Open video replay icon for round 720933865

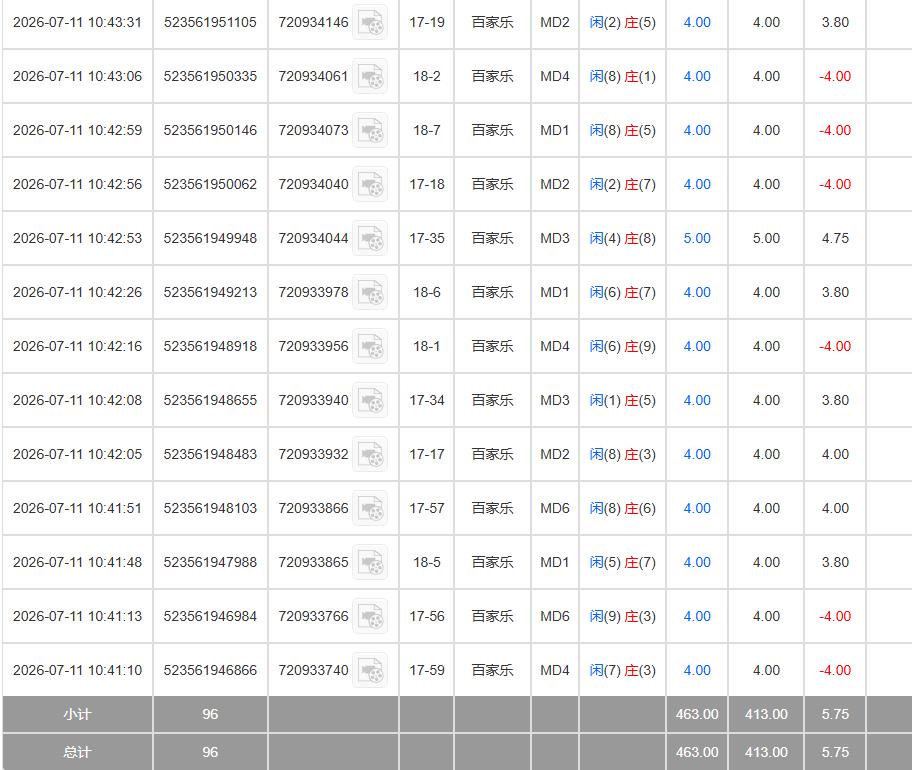coord(370,564)
